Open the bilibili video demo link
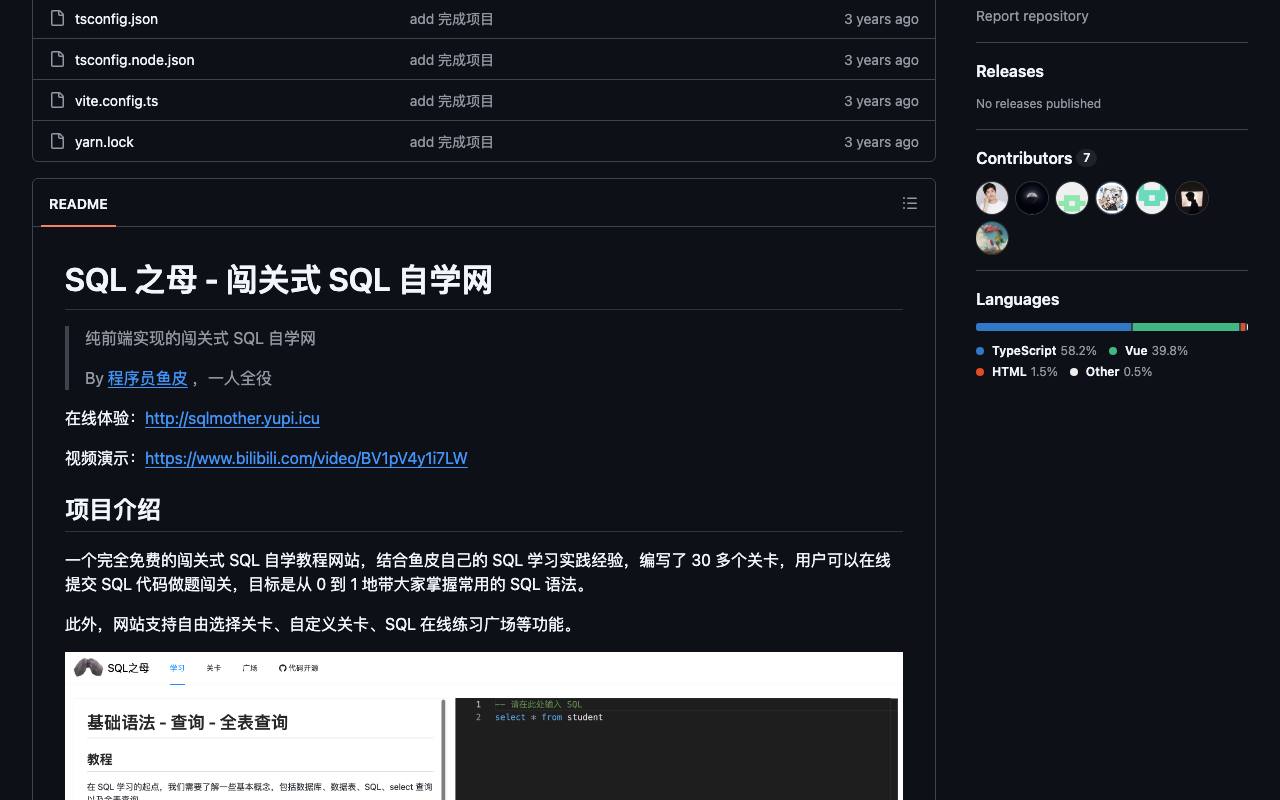1280x800 pixels. 306,458
